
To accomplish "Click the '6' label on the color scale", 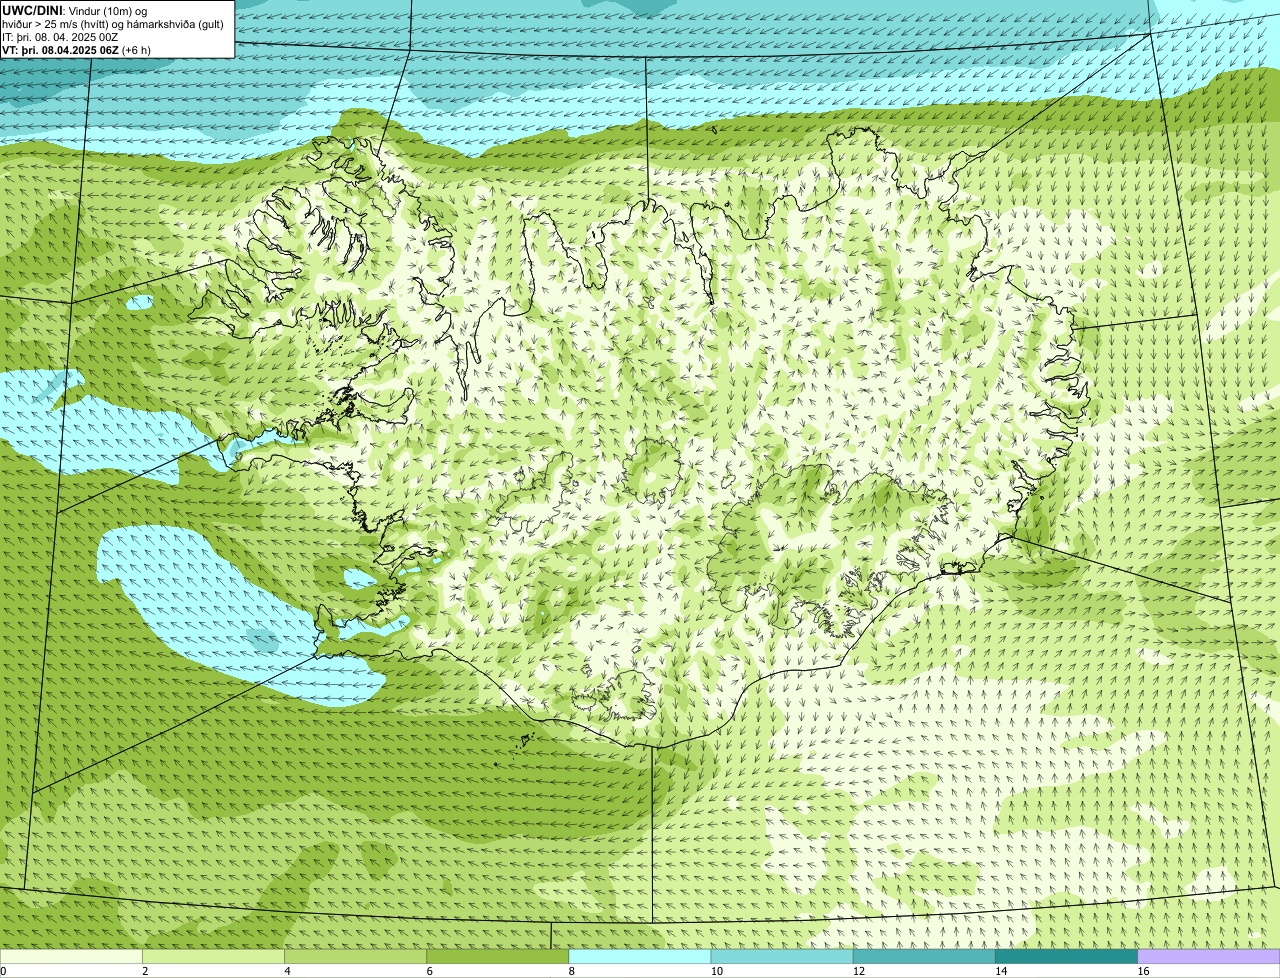I will coord(429,971).
